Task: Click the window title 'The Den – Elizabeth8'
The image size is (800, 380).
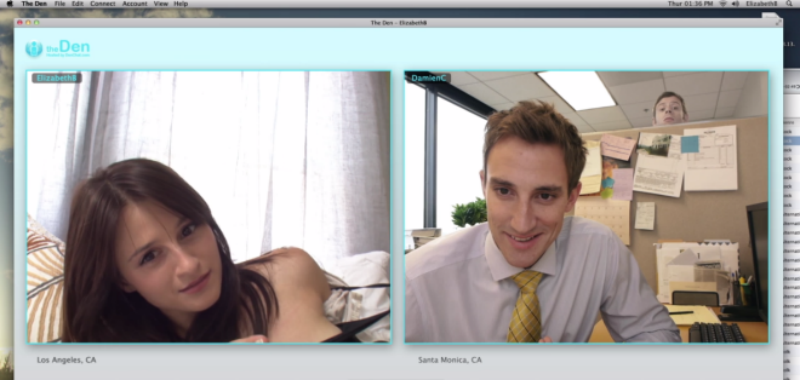Action: click(x=398, y=22)
